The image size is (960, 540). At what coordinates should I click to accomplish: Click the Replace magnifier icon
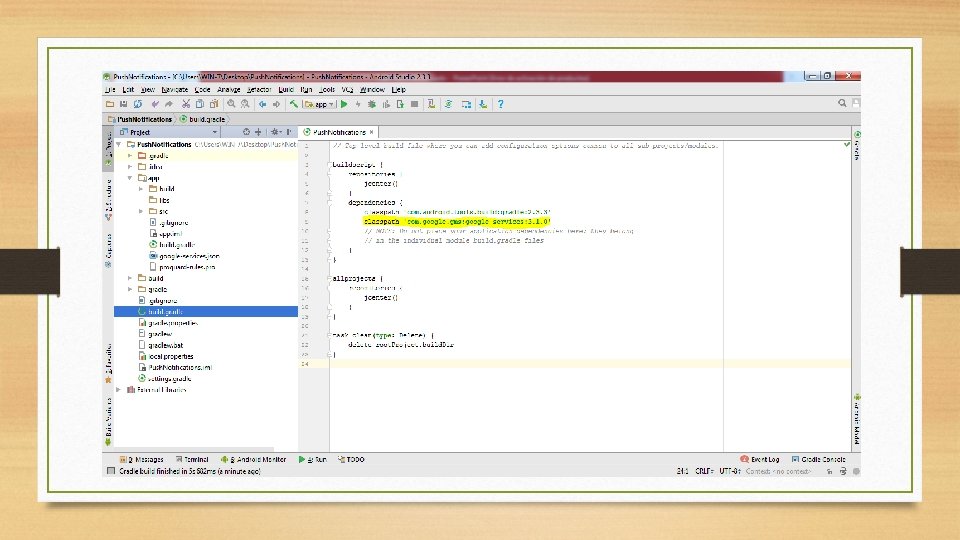click(x=246, y=105)
